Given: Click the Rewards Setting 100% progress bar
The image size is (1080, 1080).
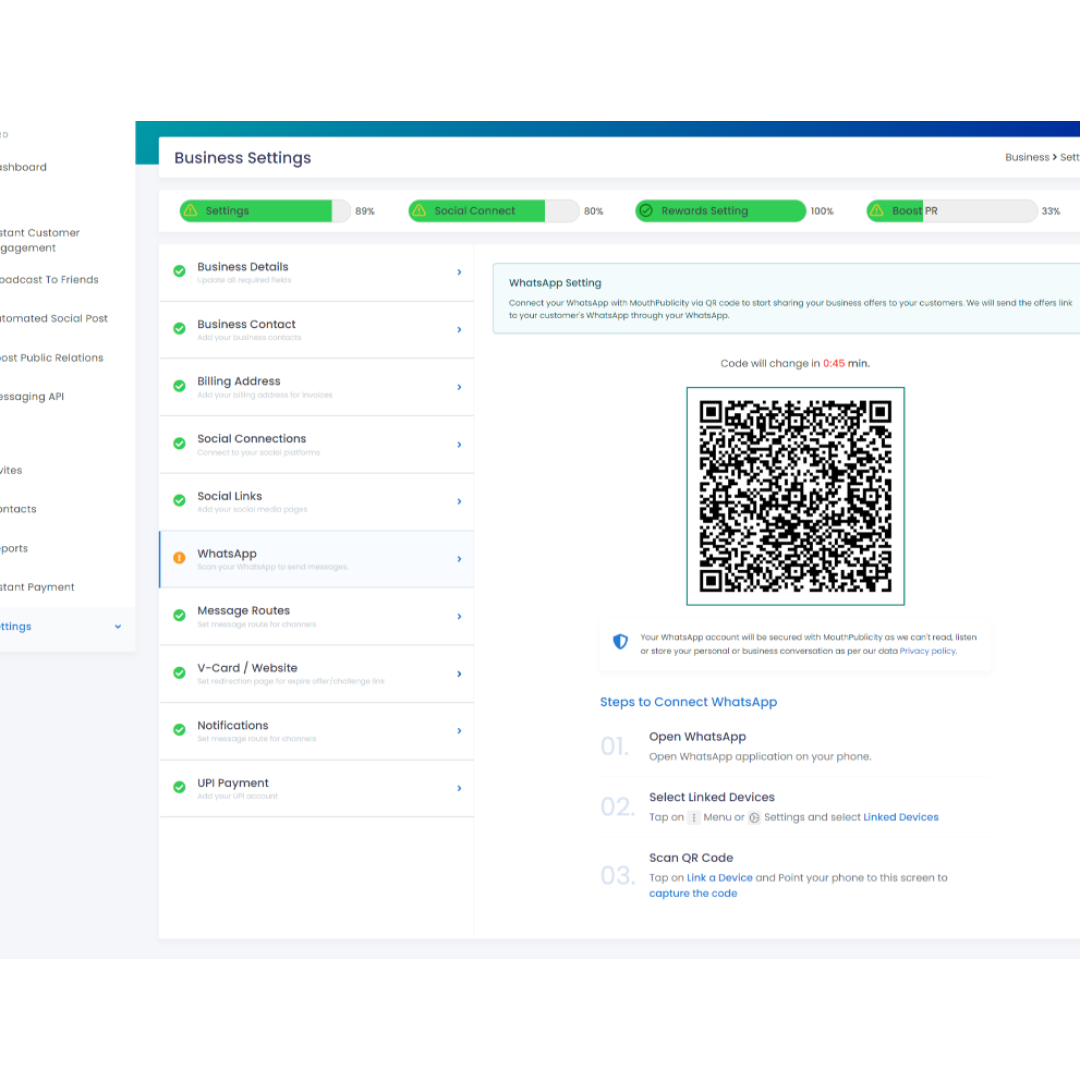Looking at the screenshot, I should pyautogui.click(x=720, y=211).
